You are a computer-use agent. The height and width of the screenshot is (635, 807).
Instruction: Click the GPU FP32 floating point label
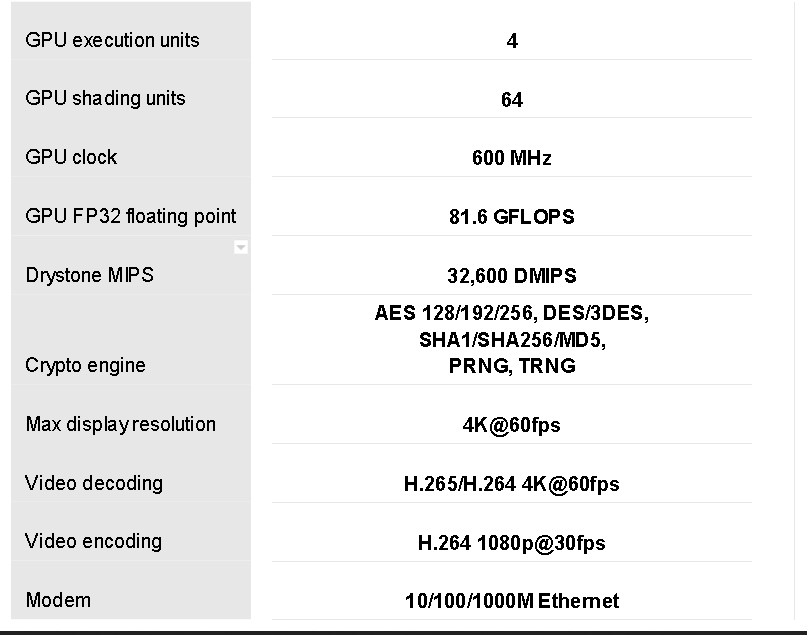click(x=131, y=216)
